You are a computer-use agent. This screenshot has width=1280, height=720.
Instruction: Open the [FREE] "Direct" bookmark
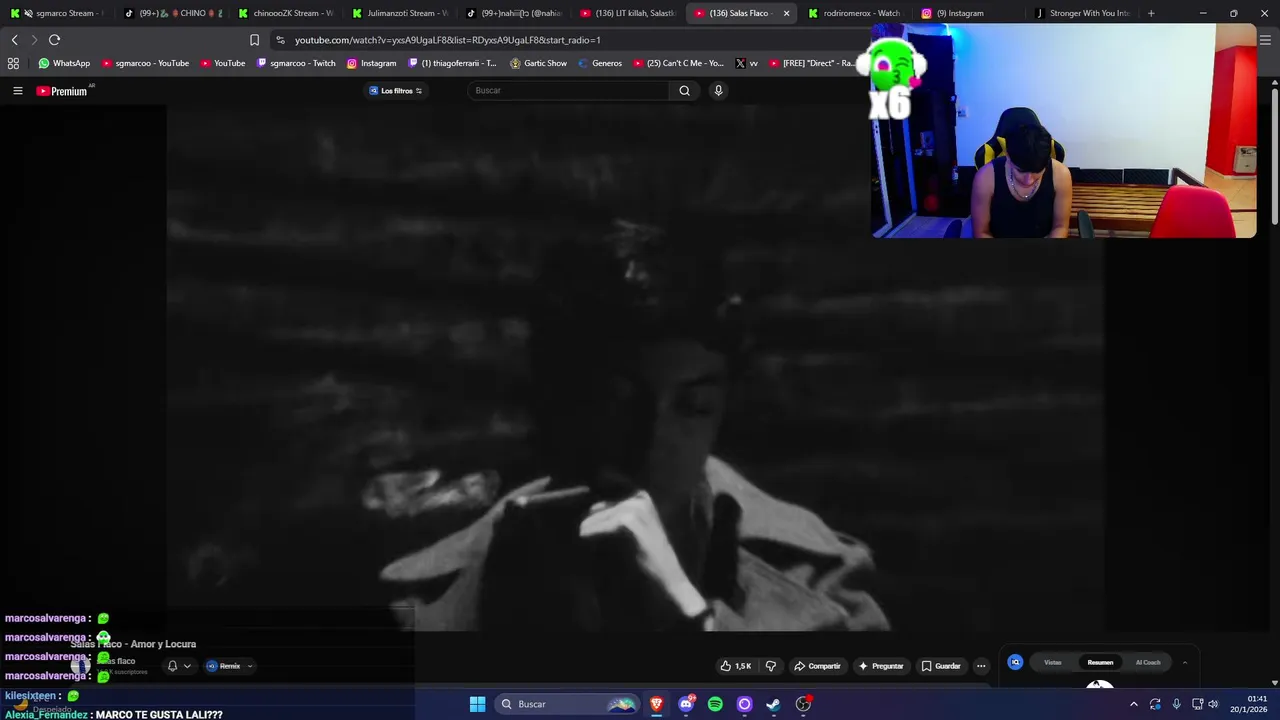click(x=811, y=63)
